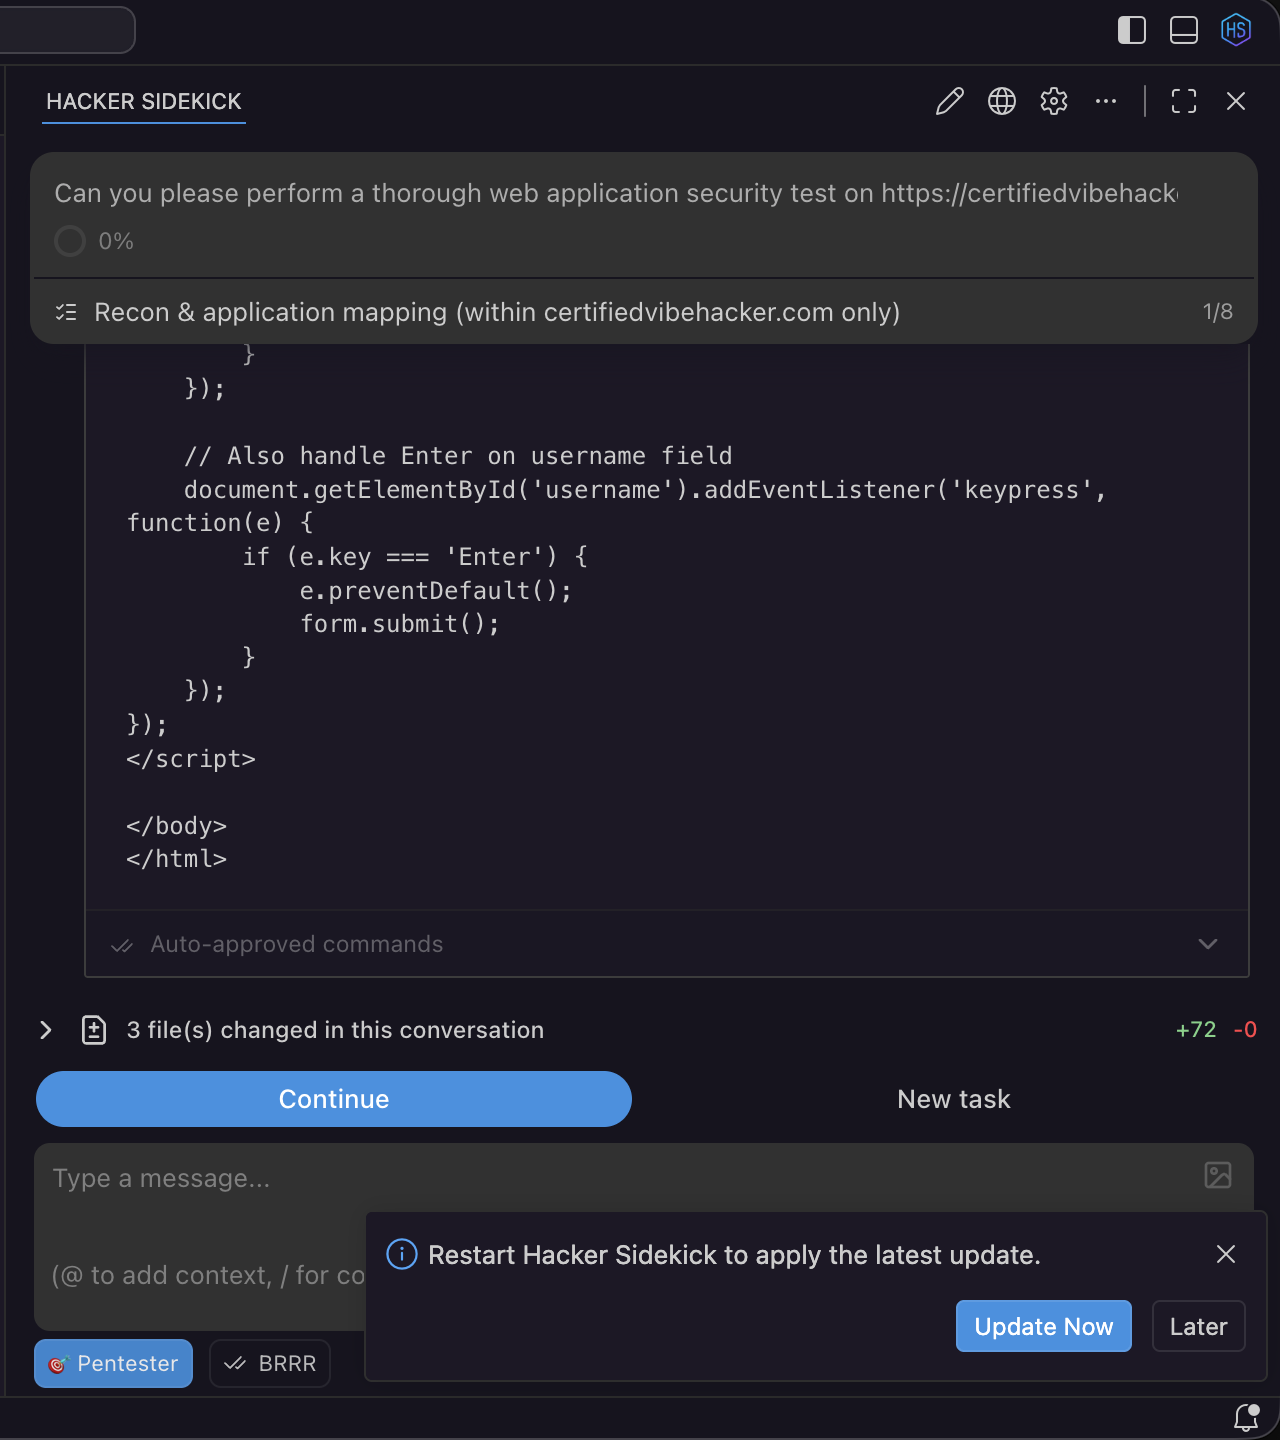Toggle the BRRR auto-approve option
Image resolution: width=1280 pixels, height=1440 pixels.
coord(270,1363)
